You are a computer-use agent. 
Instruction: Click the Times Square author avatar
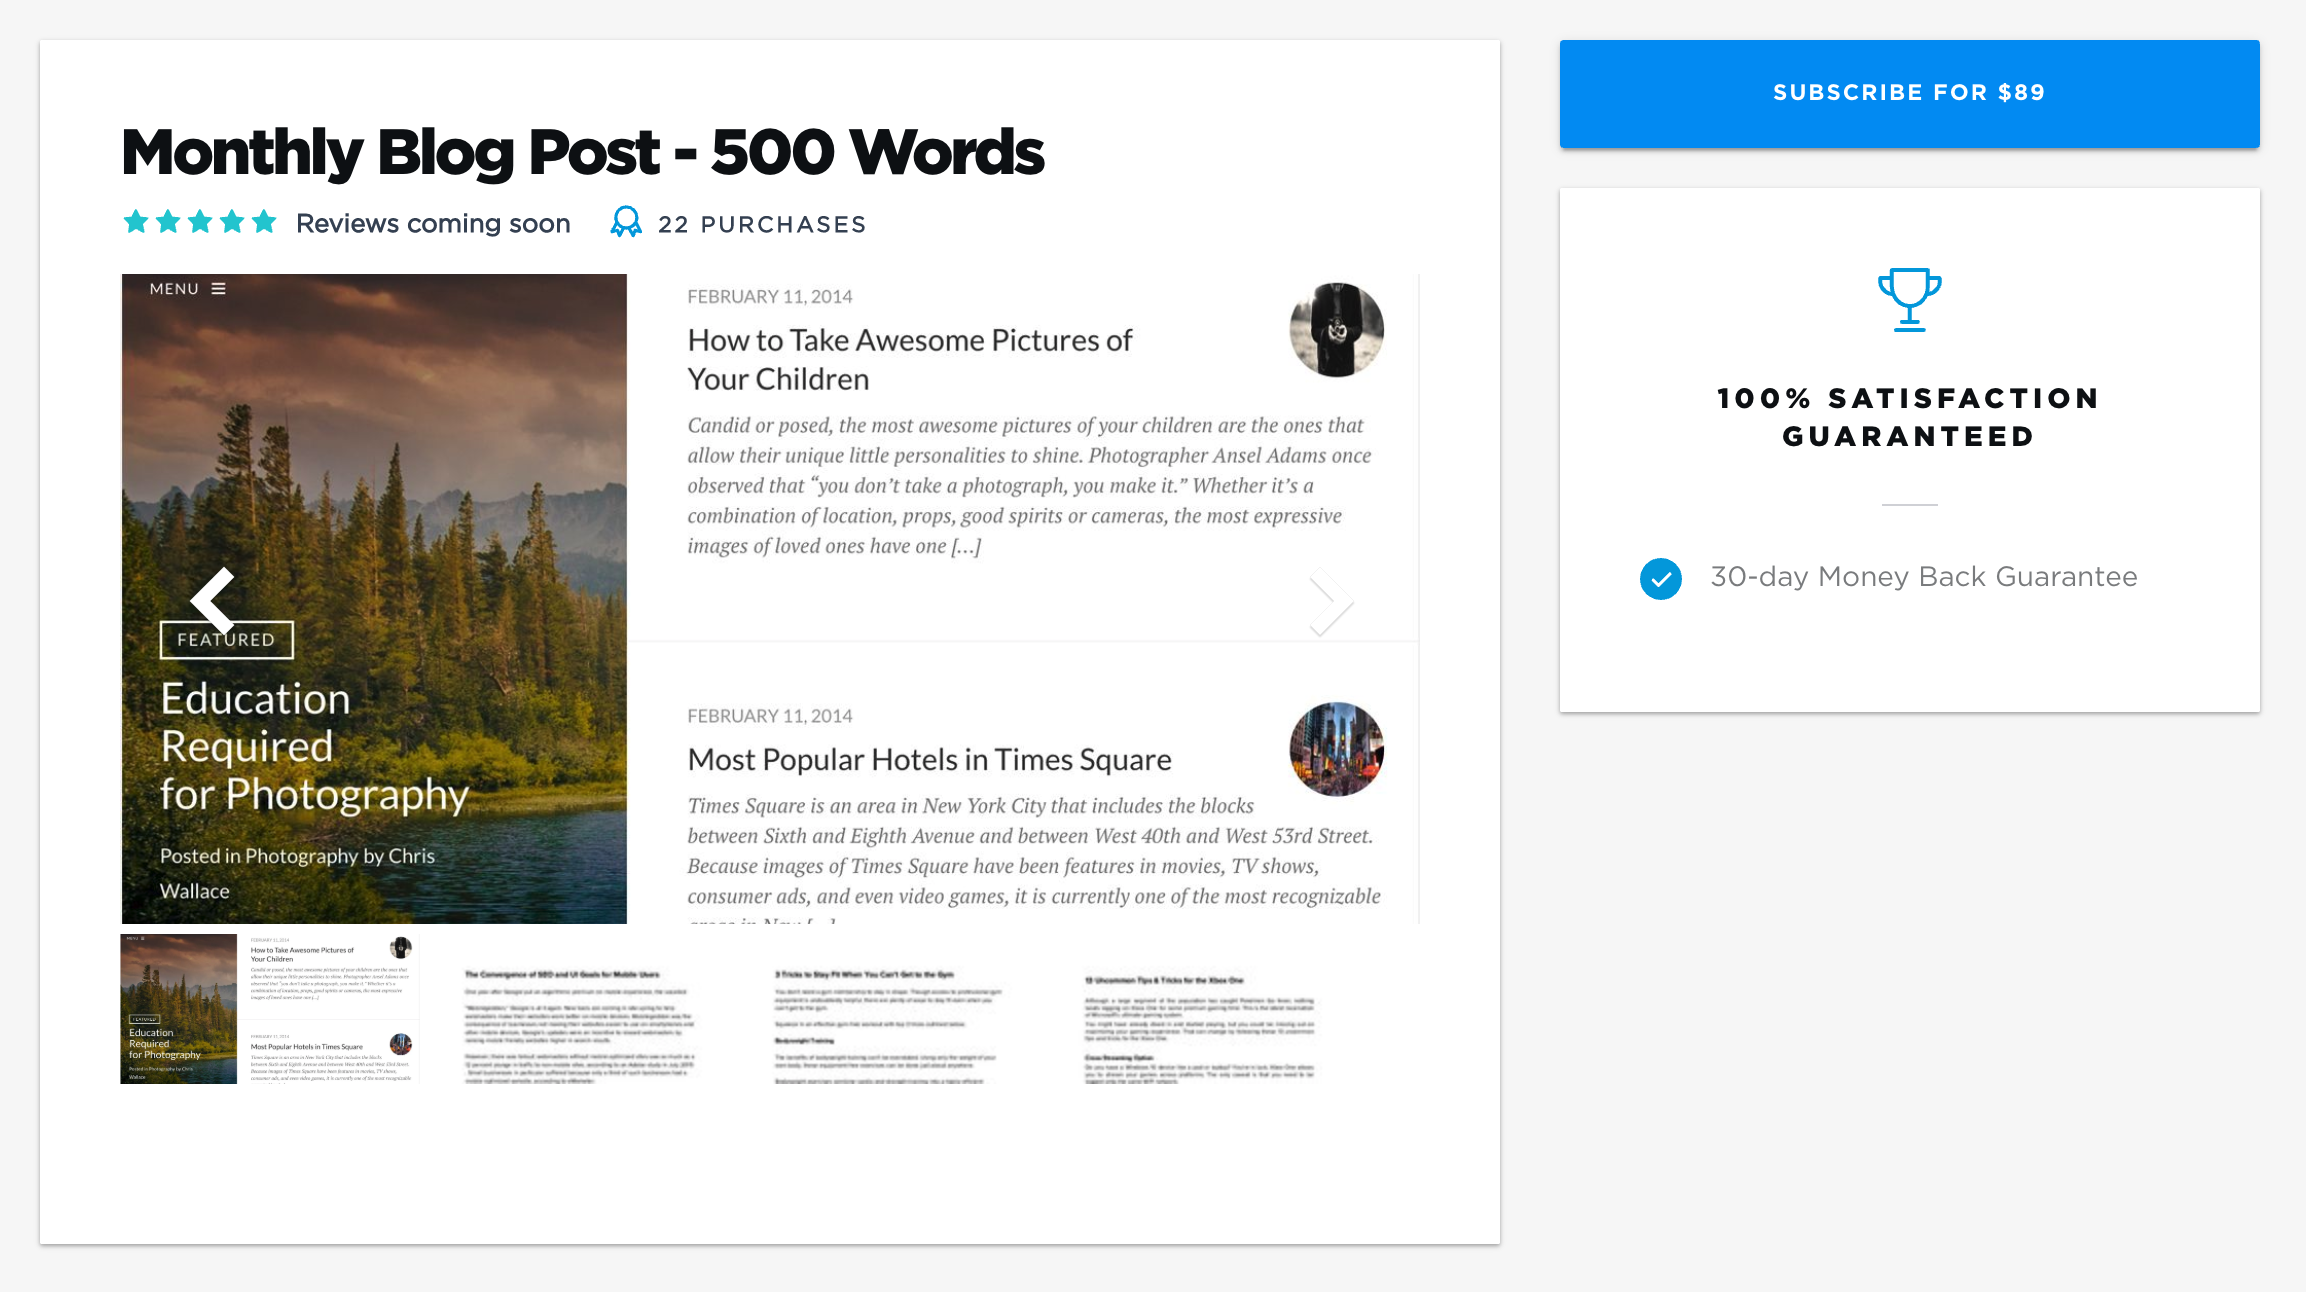click(x=1336, y=749)
